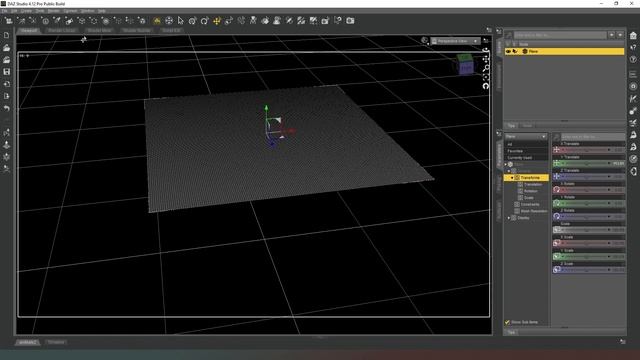Select the arrow pointer Node Selection tool
The height and width of the screenshot is (360, 640).
click(x=181, y=20)
